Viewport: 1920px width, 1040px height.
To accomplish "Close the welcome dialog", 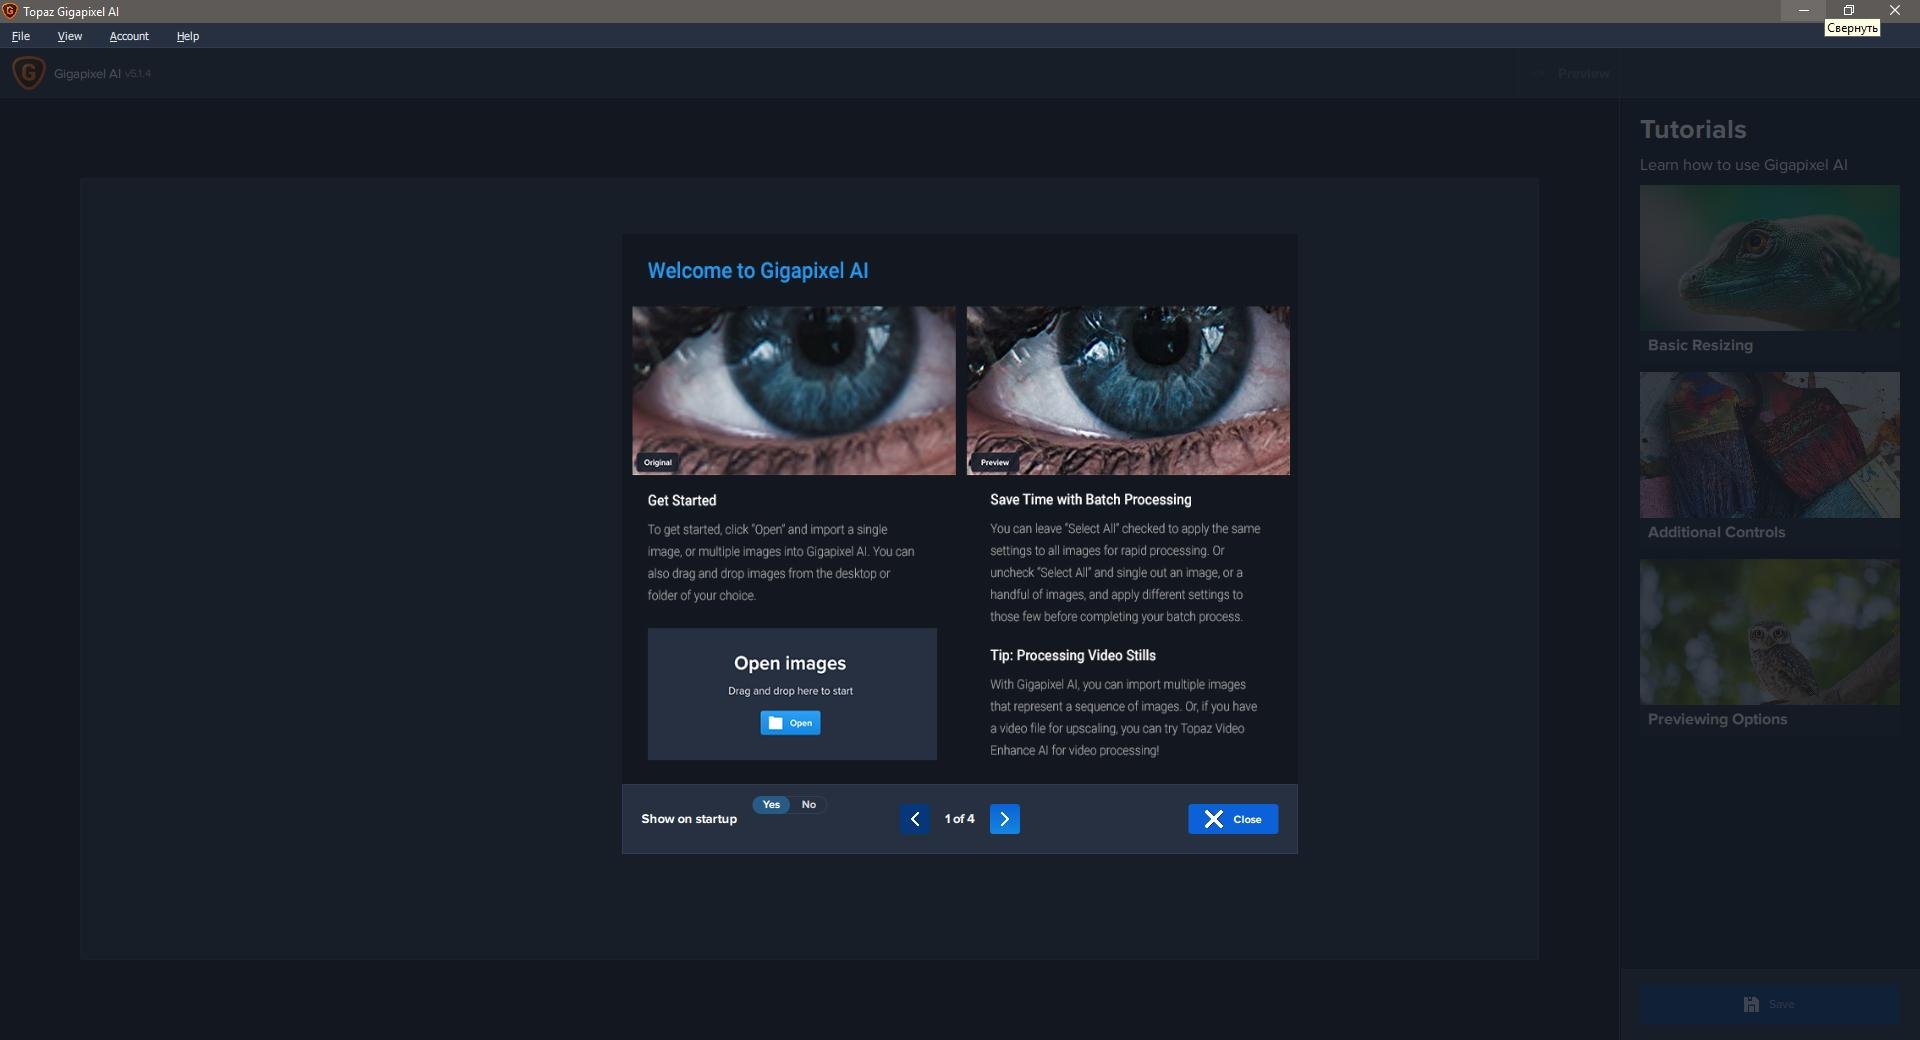I will (1232, 819).
